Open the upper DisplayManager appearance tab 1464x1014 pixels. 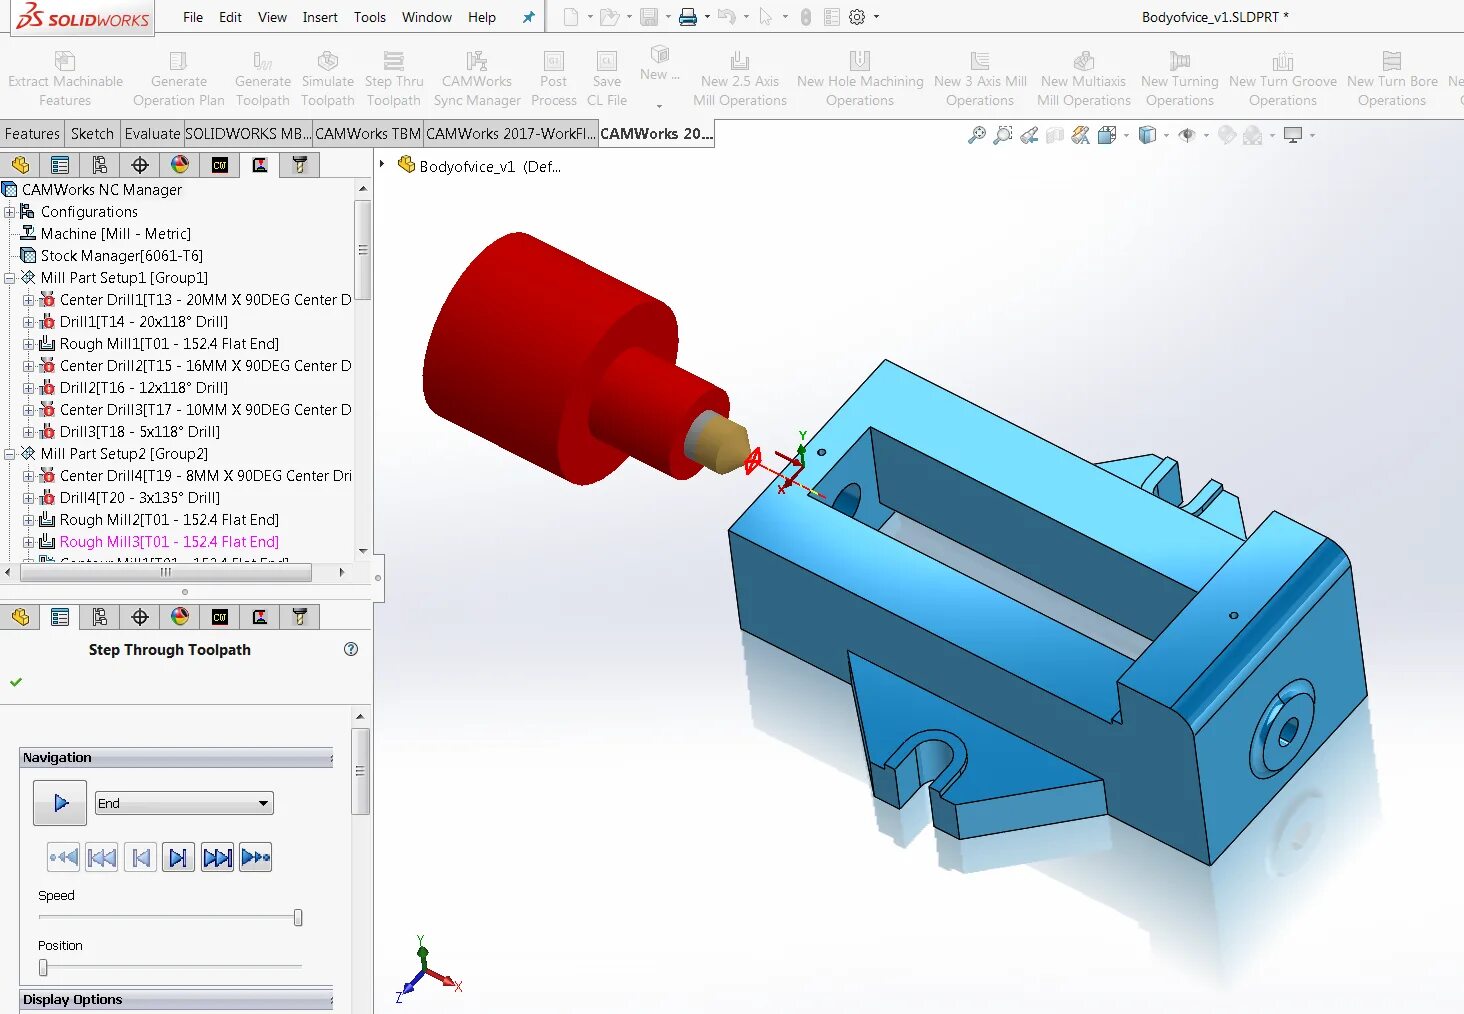point(180,165)
